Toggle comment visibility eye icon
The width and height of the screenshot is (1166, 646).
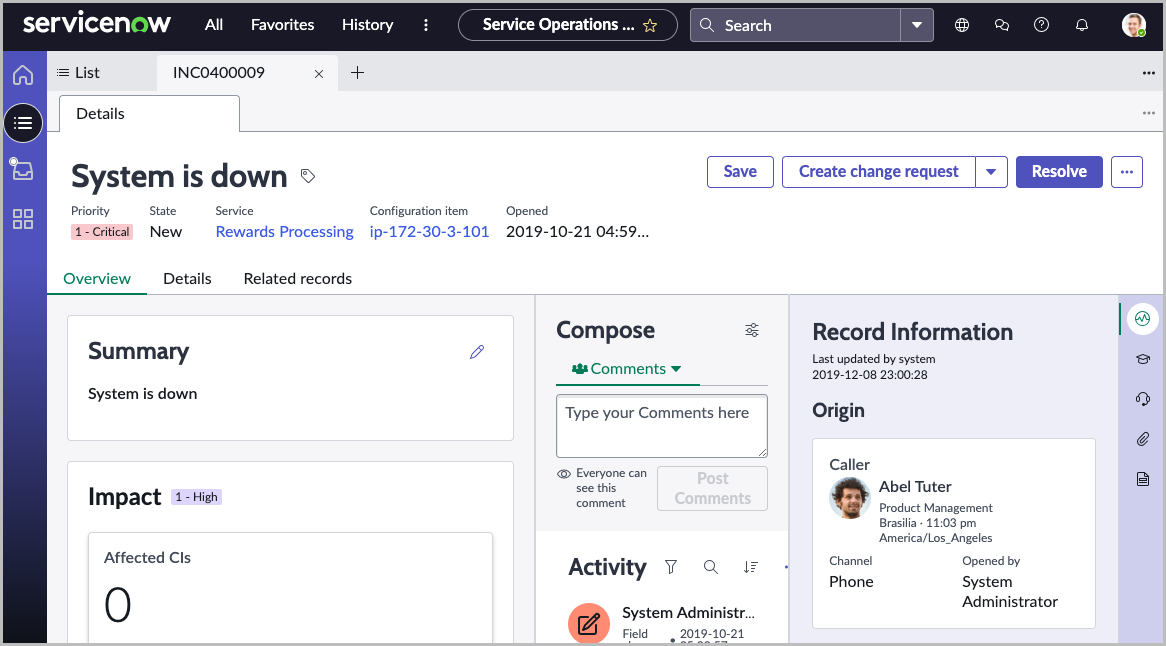[x=565, y=473]
